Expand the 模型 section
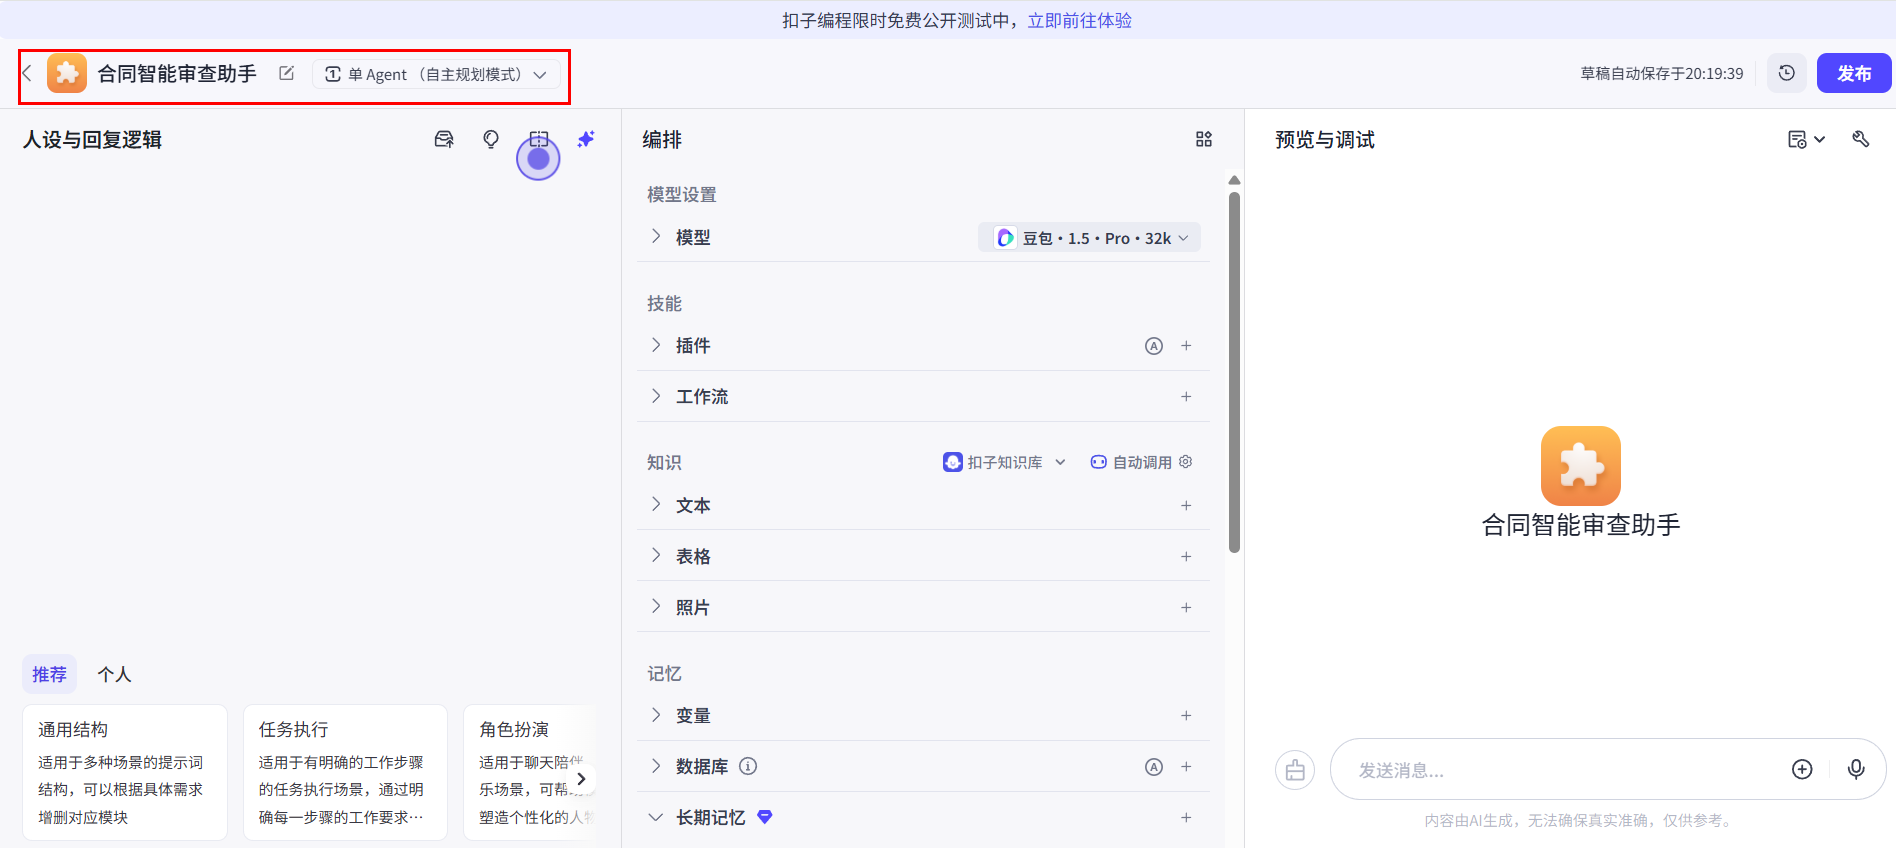 tap(656, 236)
